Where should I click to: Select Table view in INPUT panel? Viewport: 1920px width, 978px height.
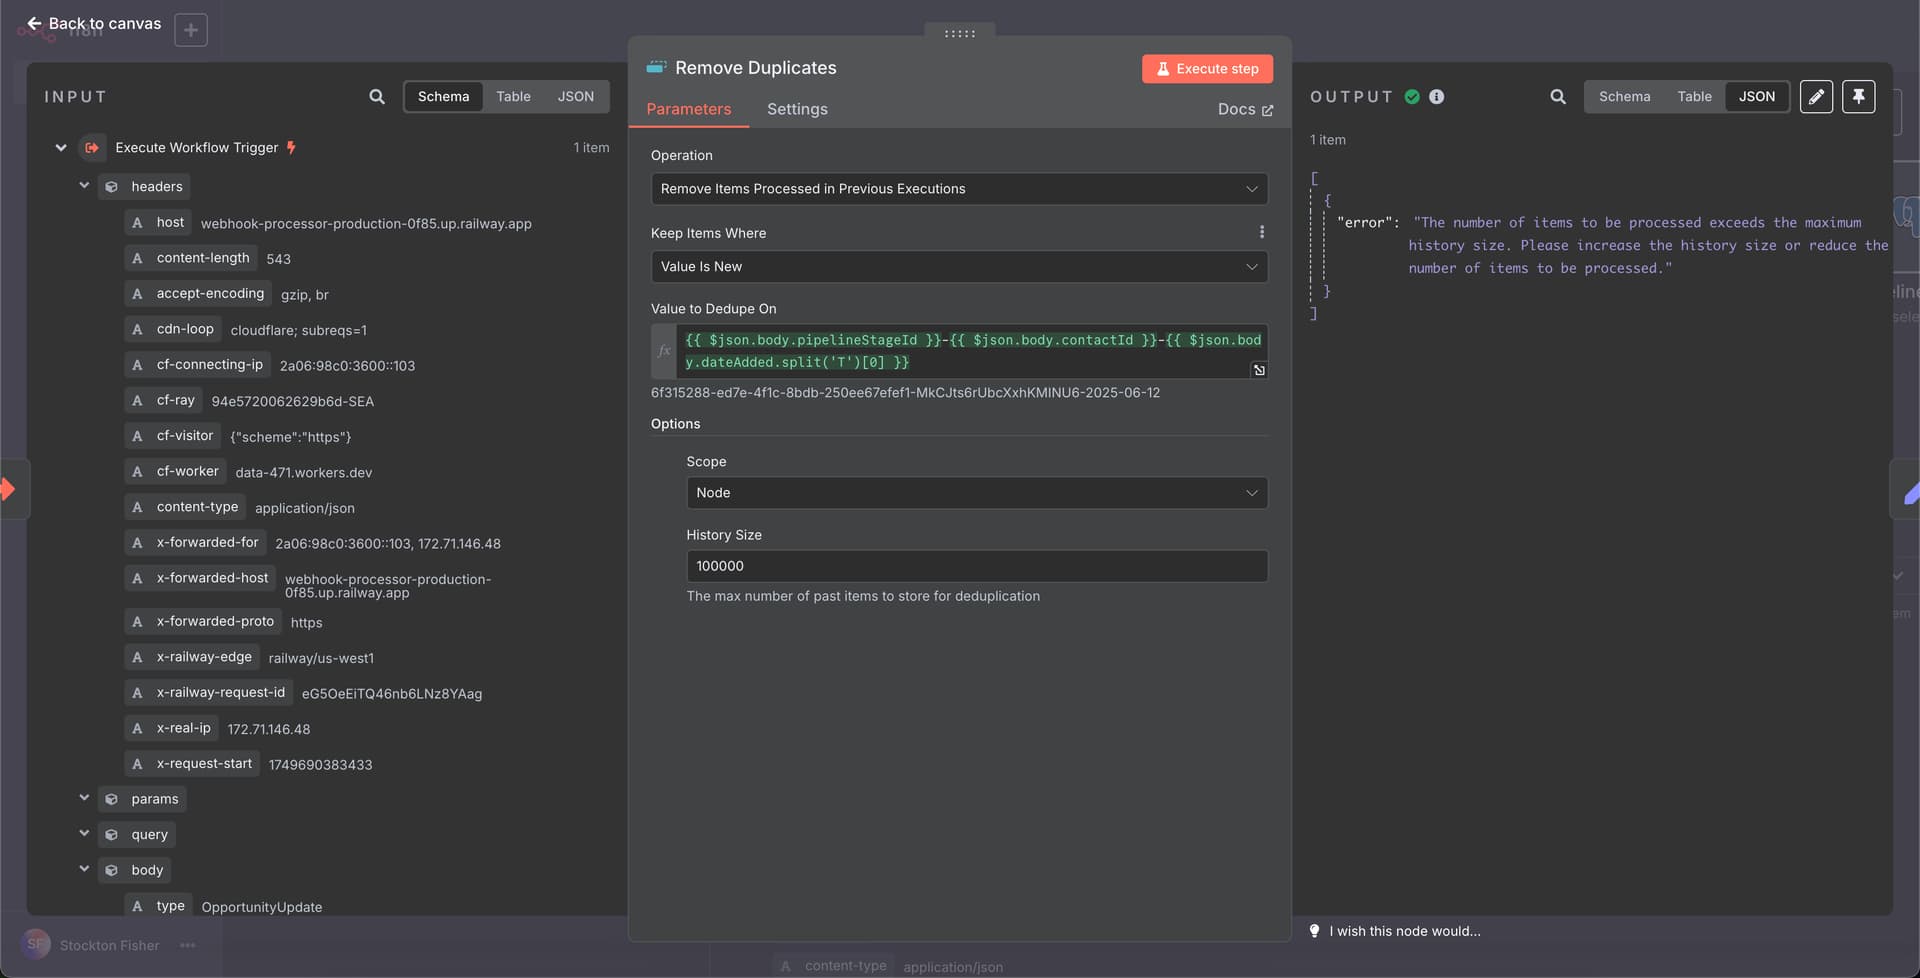pyautogui.click(x=513, y=97)
